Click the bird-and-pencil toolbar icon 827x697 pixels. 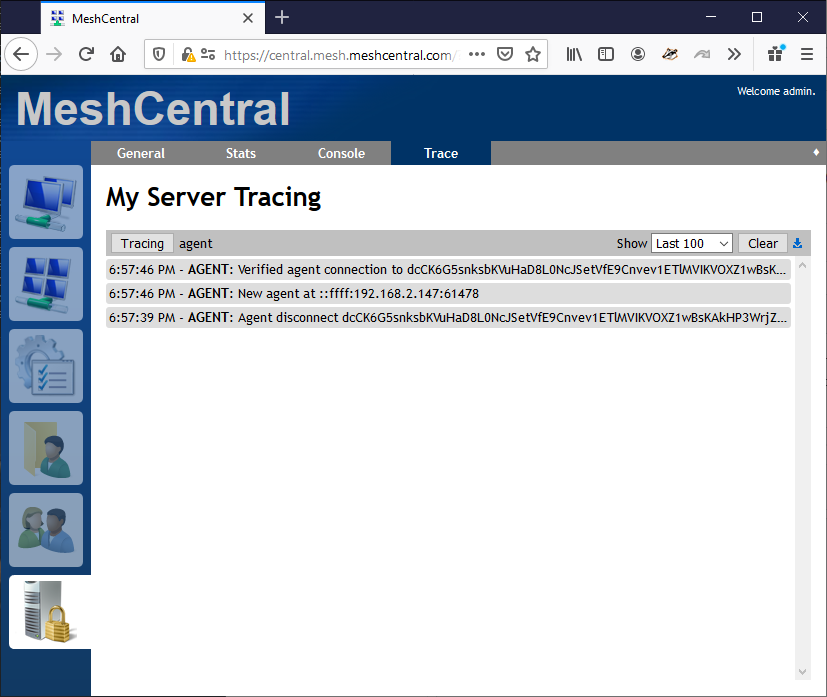tap(670, 54)
